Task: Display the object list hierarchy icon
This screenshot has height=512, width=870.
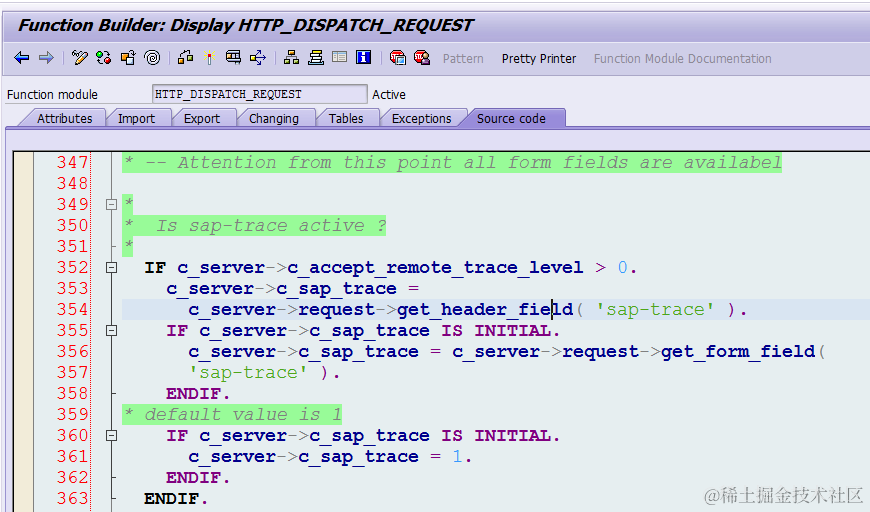Action: pos(291,58)
